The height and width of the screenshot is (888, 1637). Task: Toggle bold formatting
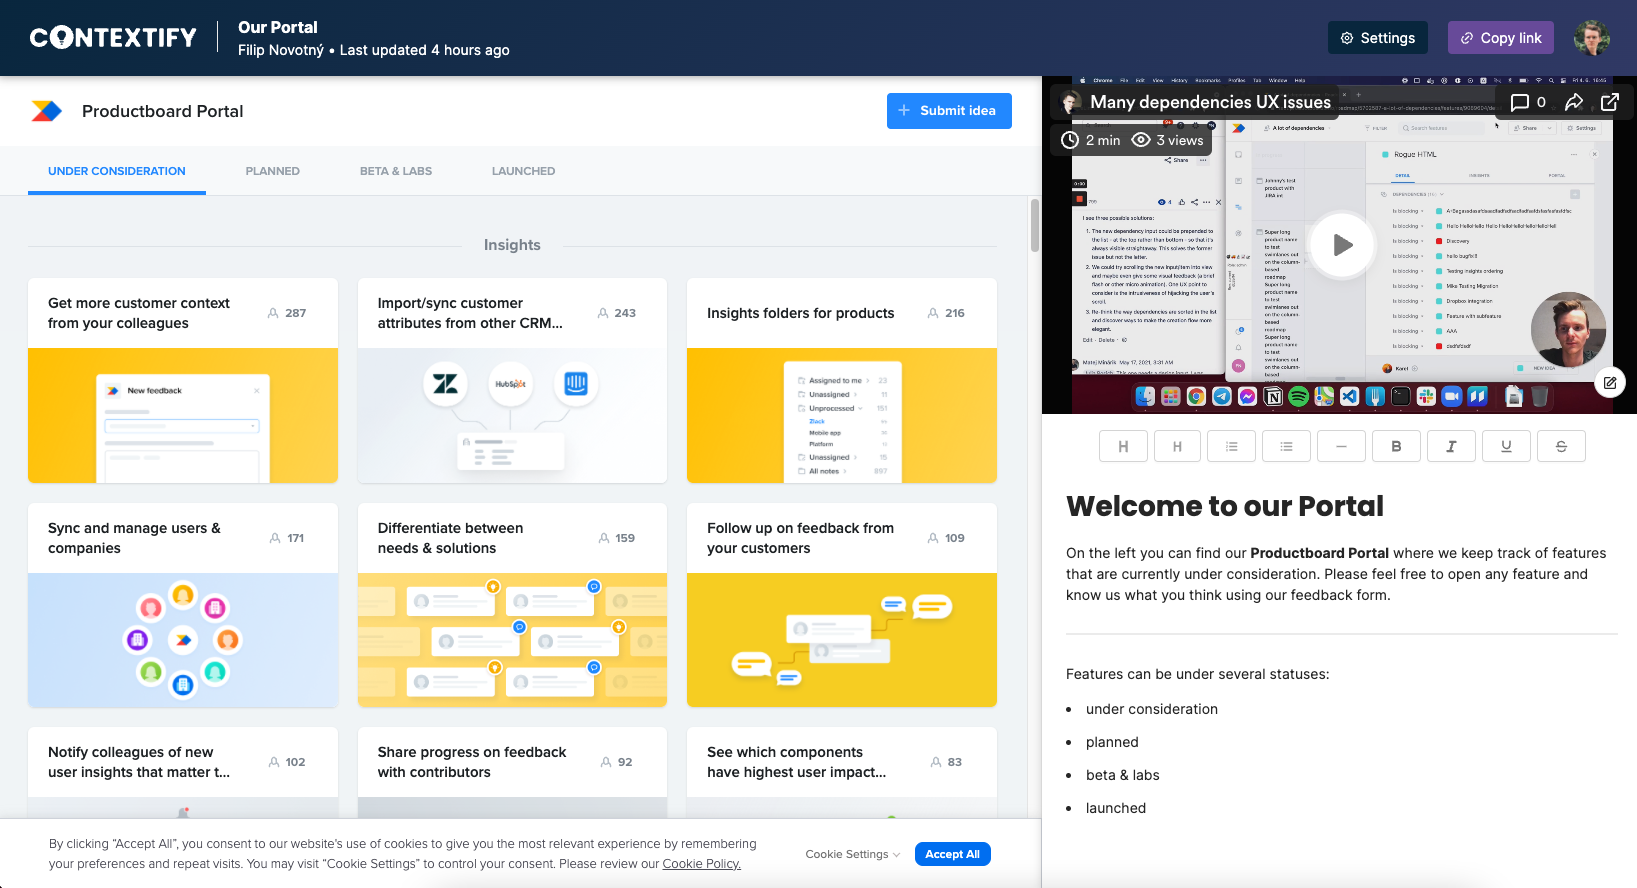pyautogui.click(x=1396, y=447)
